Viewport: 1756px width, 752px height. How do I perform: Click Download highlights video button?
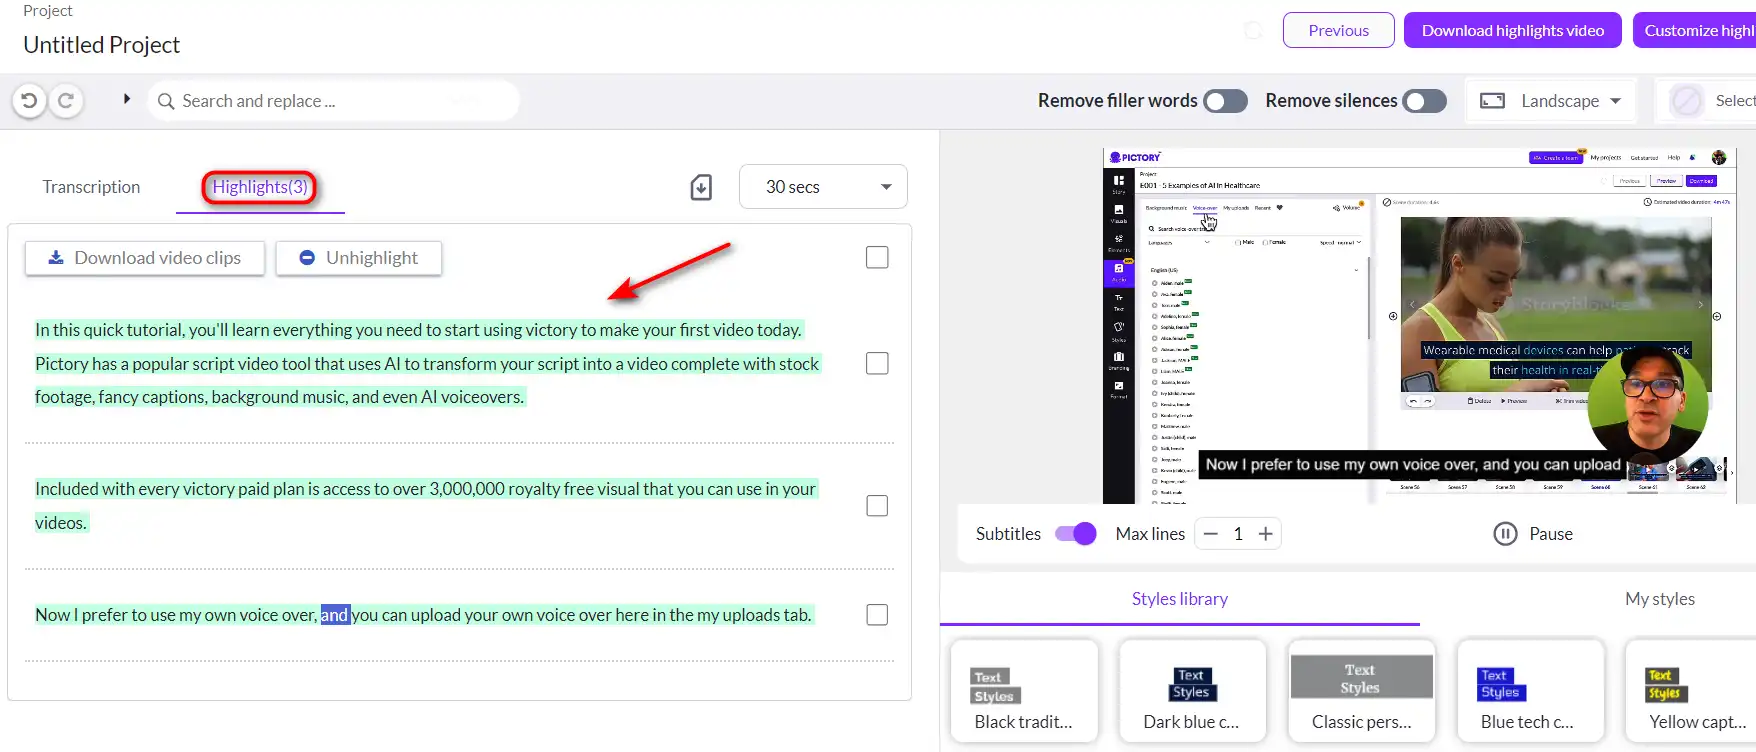1513,30
